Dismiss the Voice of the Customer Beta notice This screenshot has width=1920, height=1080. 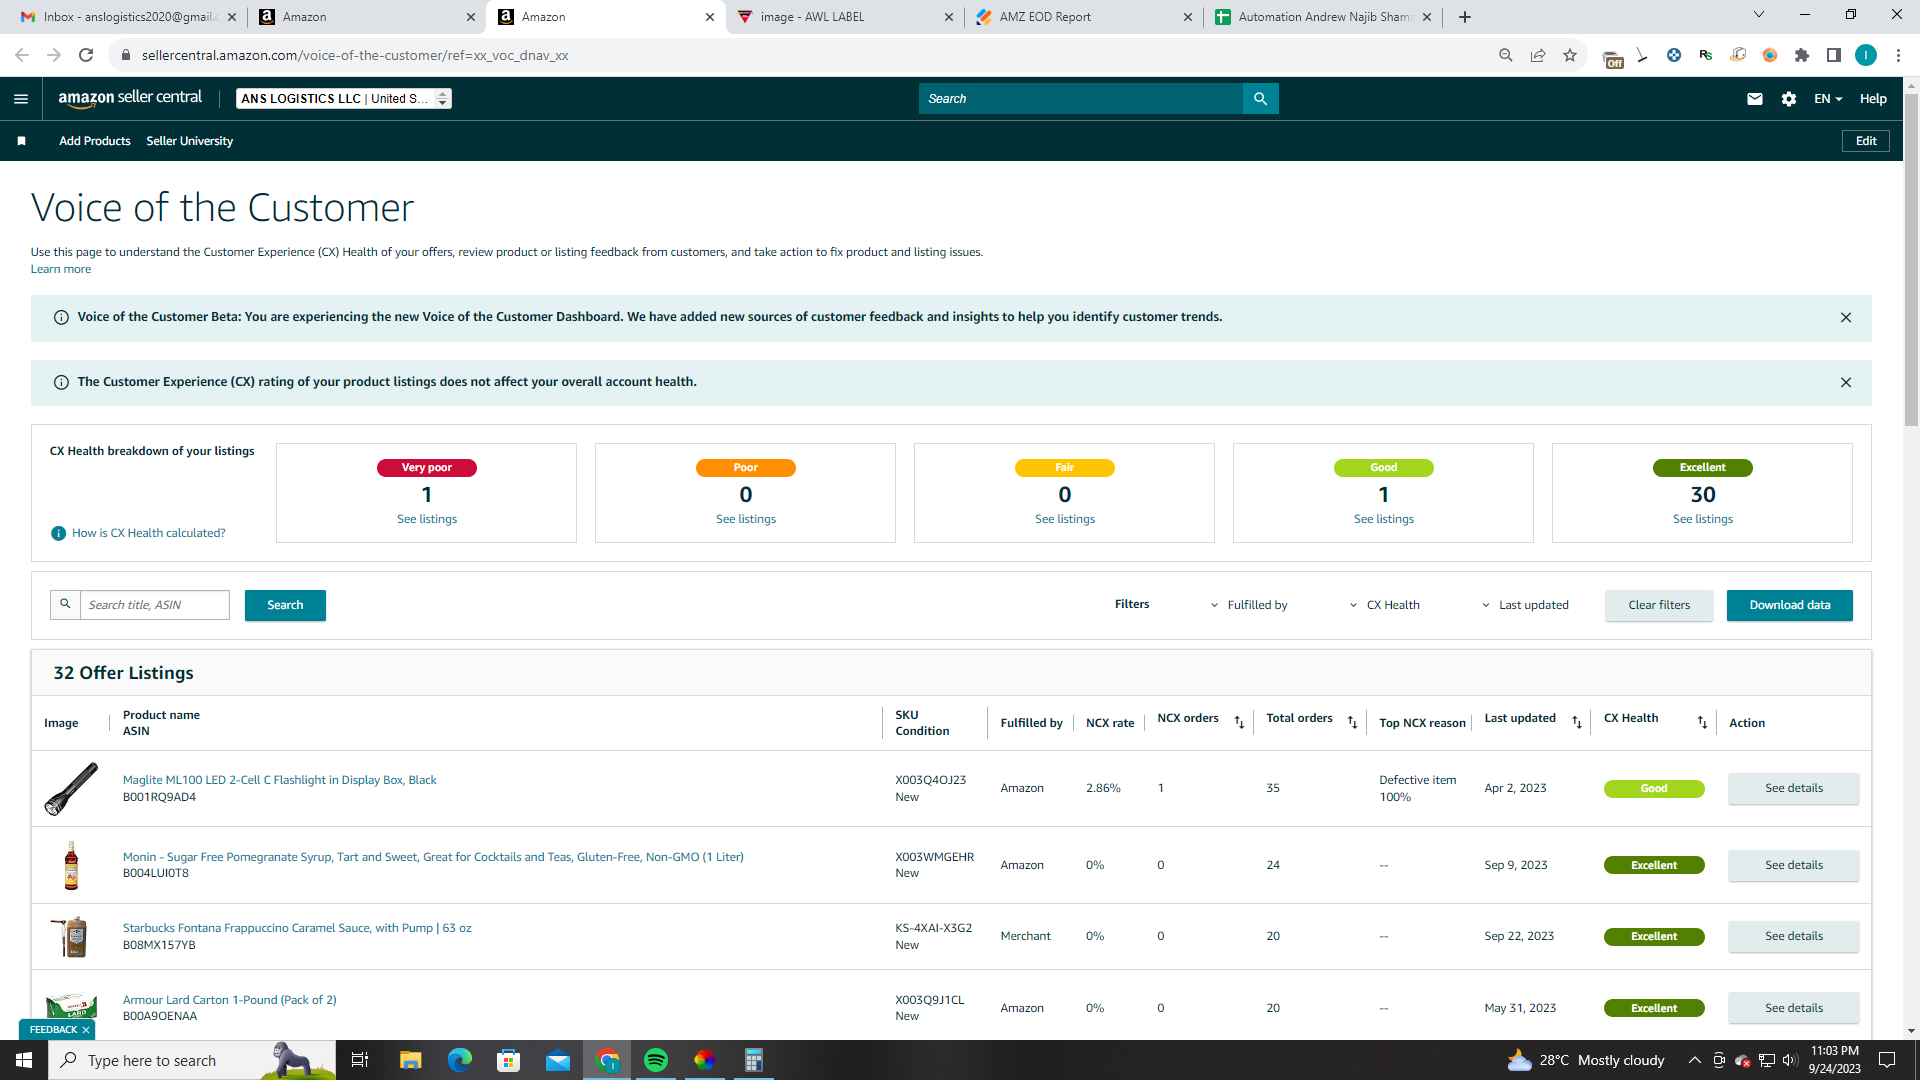coord(1846,318)
